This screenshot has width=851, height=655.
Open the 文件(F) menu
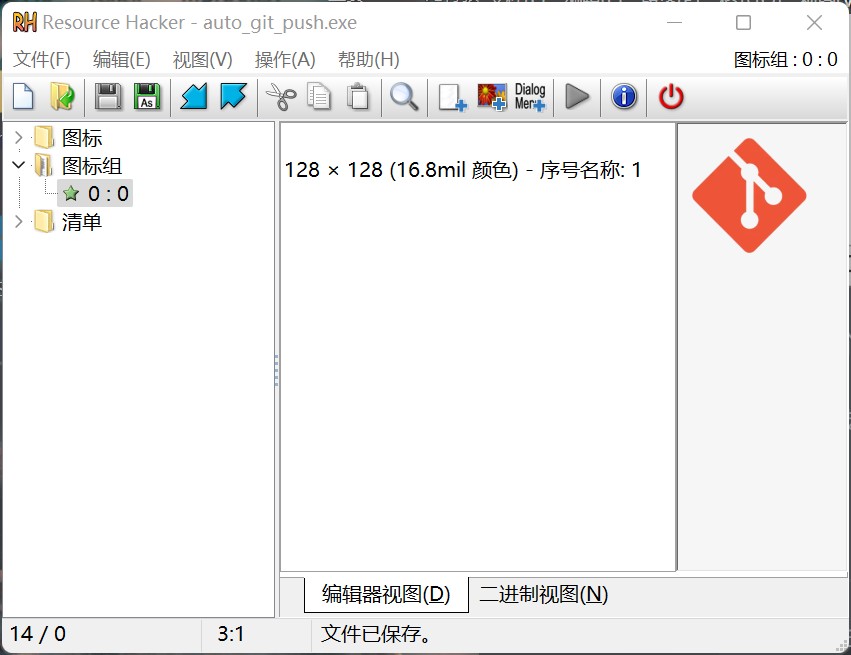click(x=42, y=59)
